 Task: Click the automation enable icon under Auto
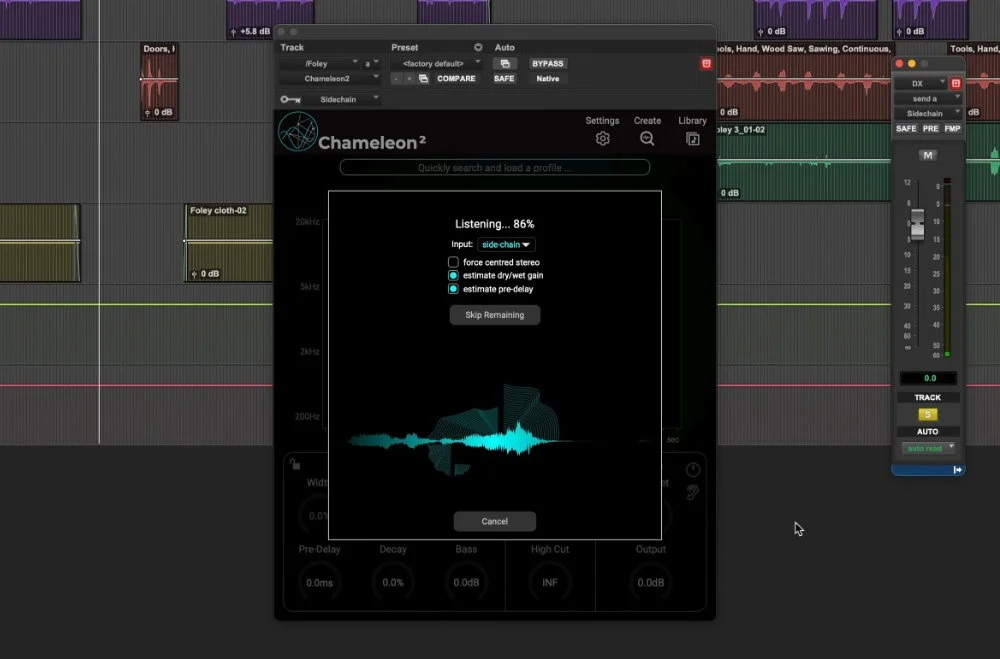click(x=504, y=63)
